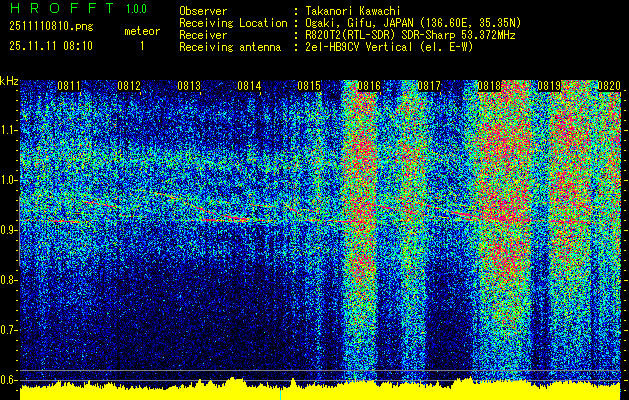Click the 0.6 frequency axis label

point(9,380)
